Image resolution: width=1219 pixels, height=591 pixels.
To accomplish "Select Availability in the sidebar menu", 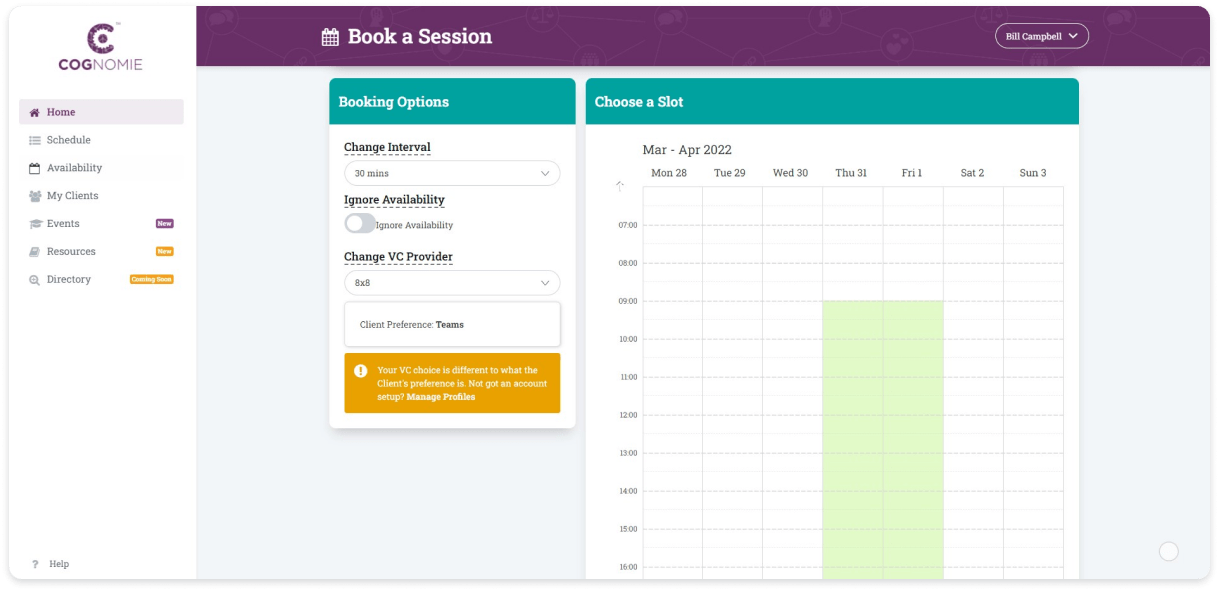I will point(74,167).
